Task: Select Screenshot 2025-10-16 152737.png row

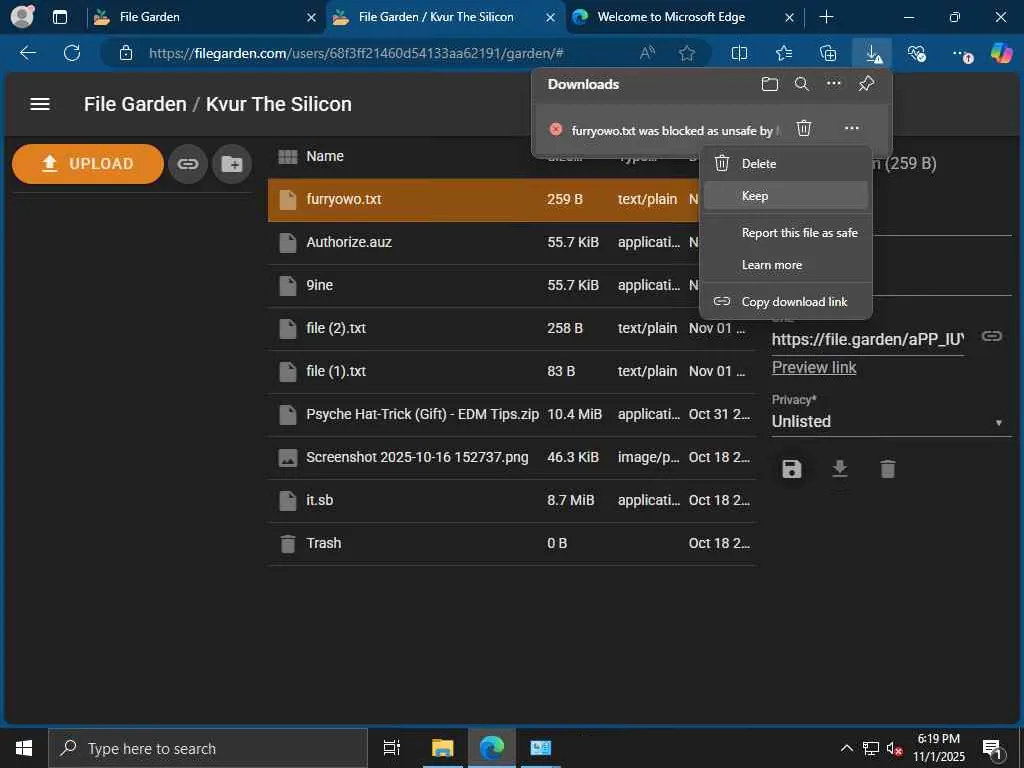Action: [512, 457]
